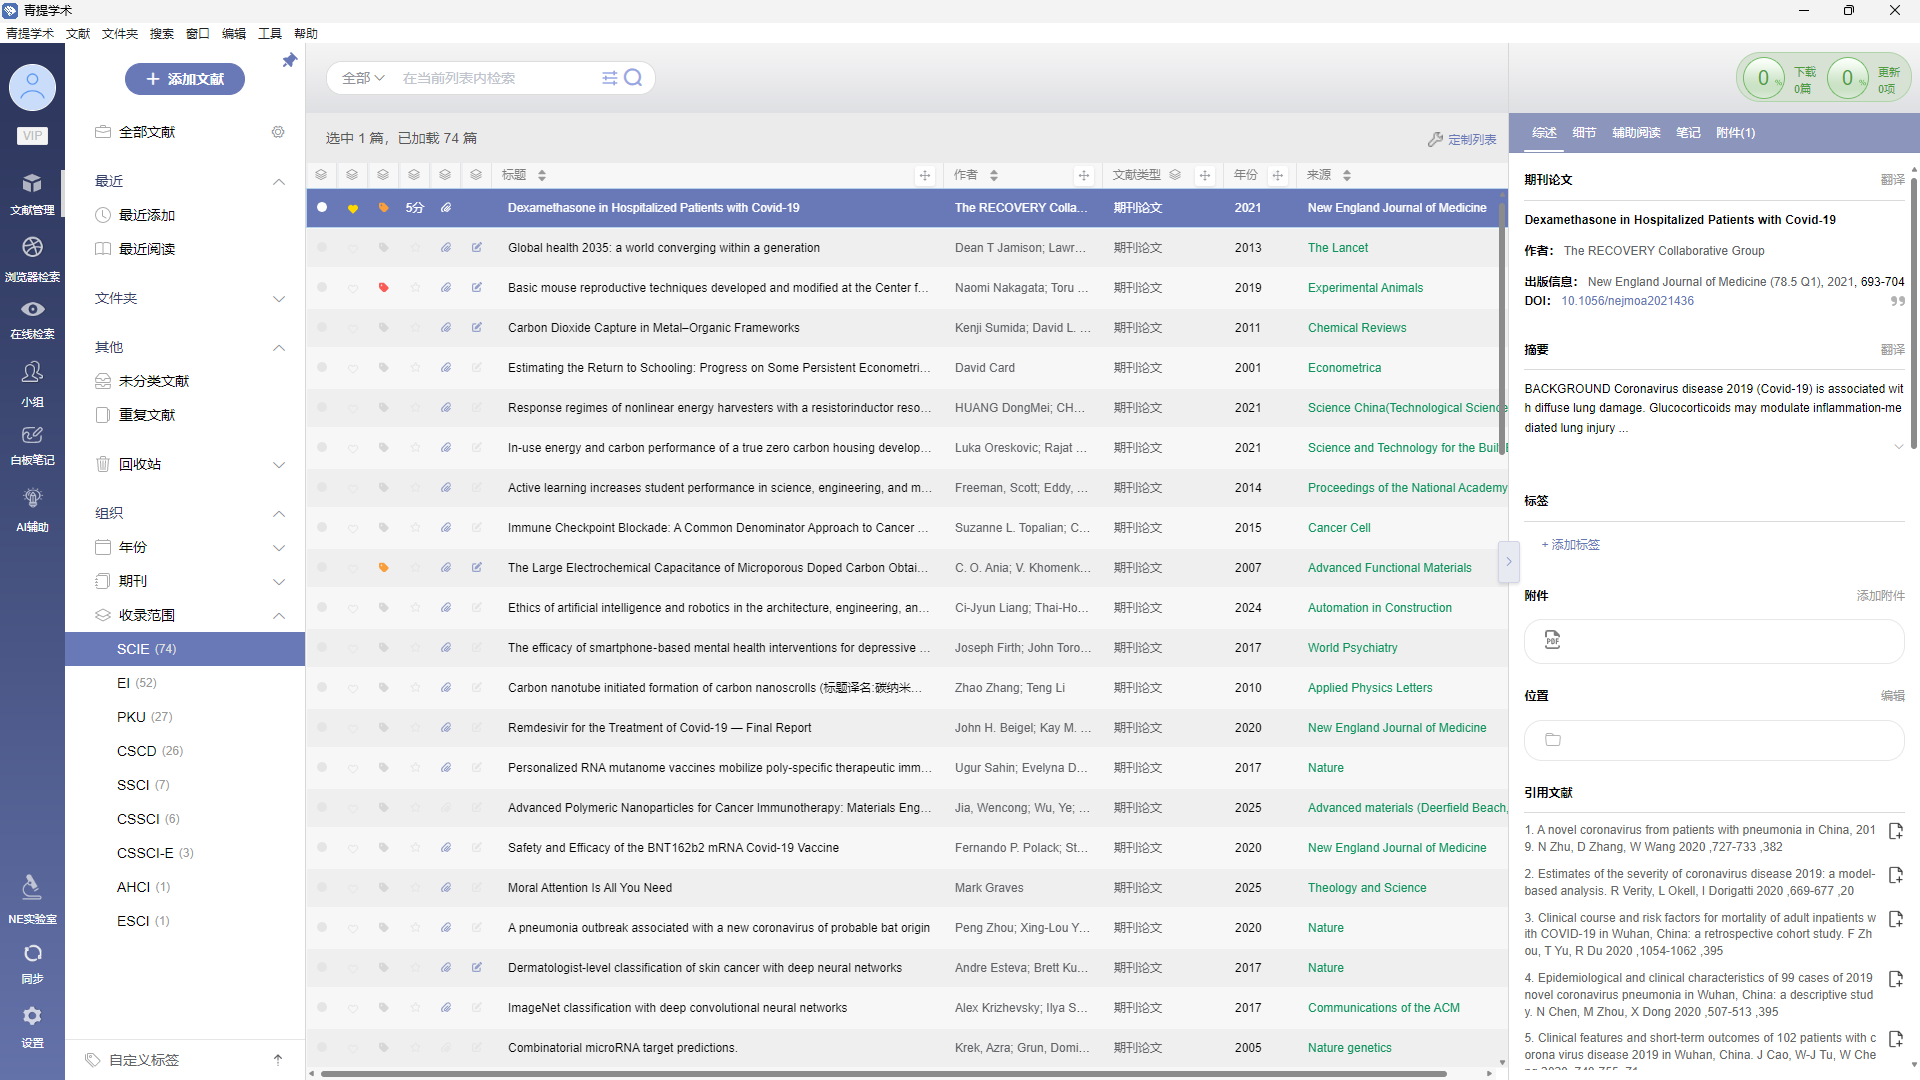The height and width of the screenshot is (1080, 1920).
Task: Toggle read-status dot for Global health 2035 row
Action: pyautogui.click(x=322, y=247)
